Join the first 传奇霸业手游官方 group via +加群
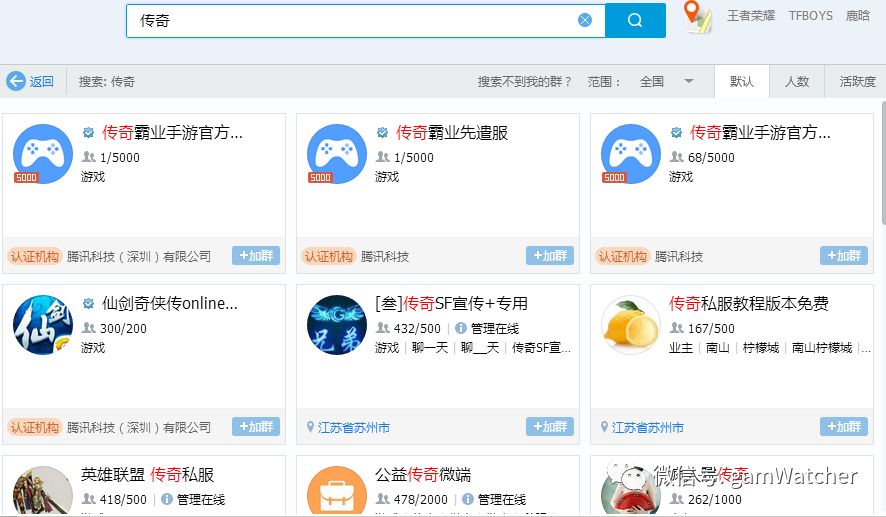Viewport: 886px width, 517px height. [x=256, y=255]
